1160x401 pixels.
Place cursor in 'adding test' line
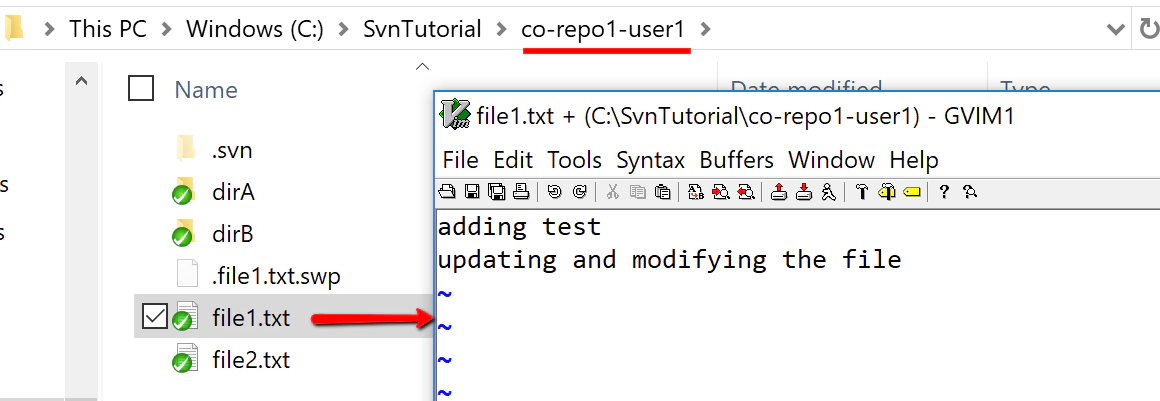point(519,226)
